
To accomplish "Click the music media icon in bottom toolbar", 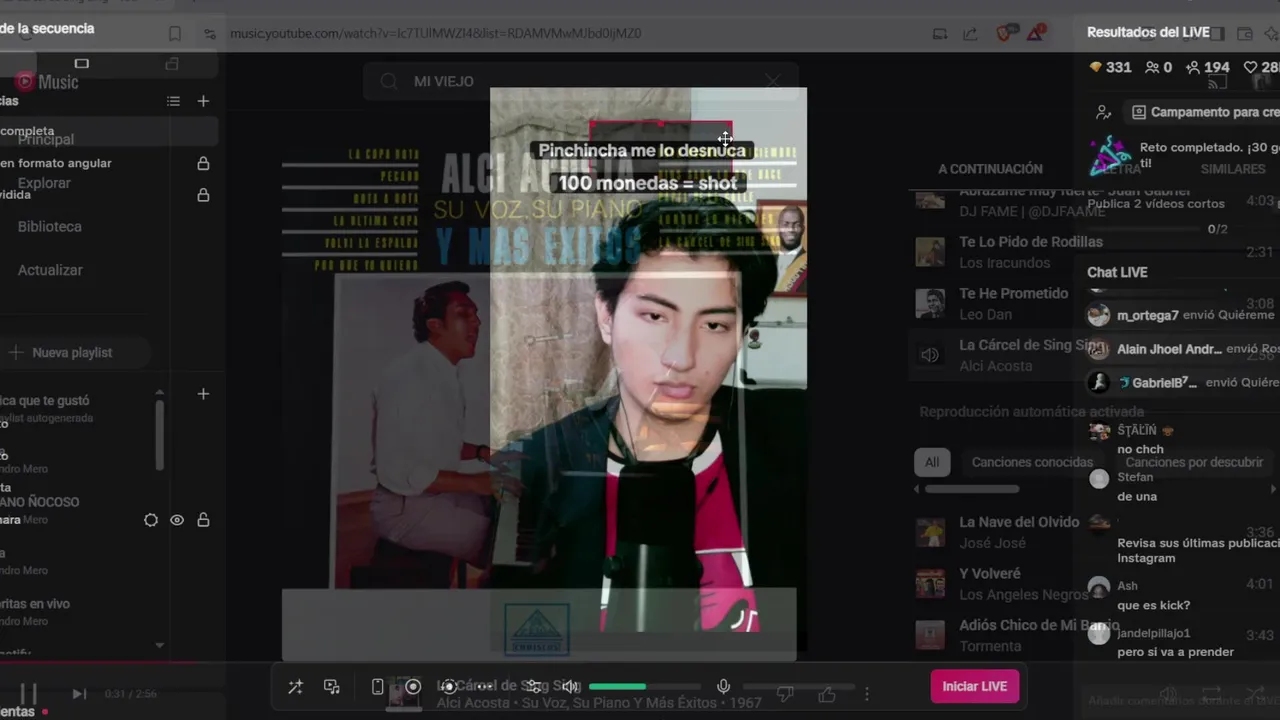I will click(332, 687).
